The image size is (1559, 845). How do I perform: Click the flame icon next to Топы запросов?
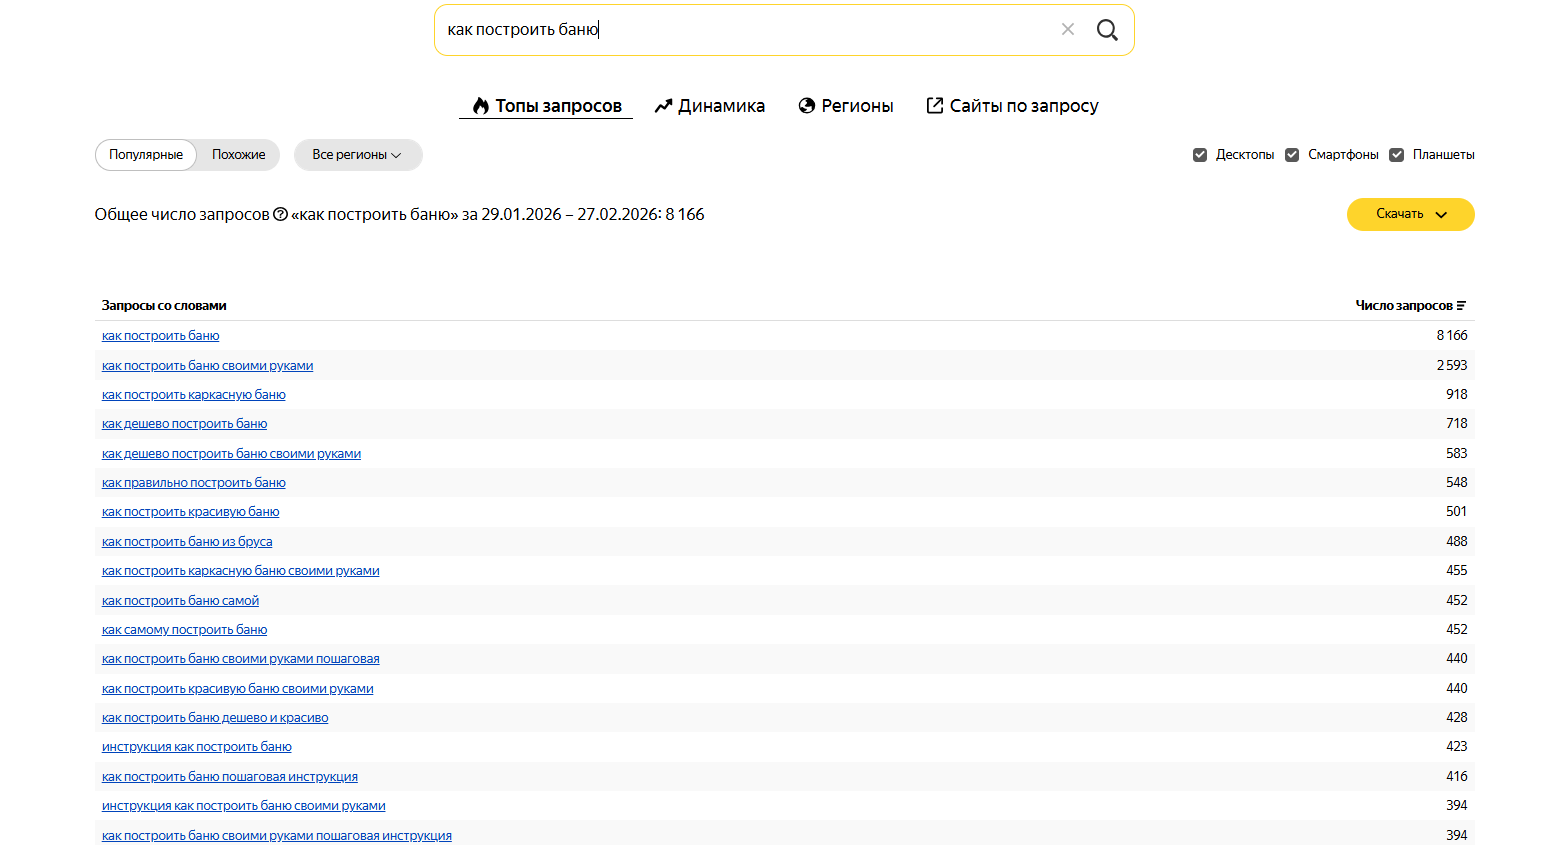click(x=481, y=106)
